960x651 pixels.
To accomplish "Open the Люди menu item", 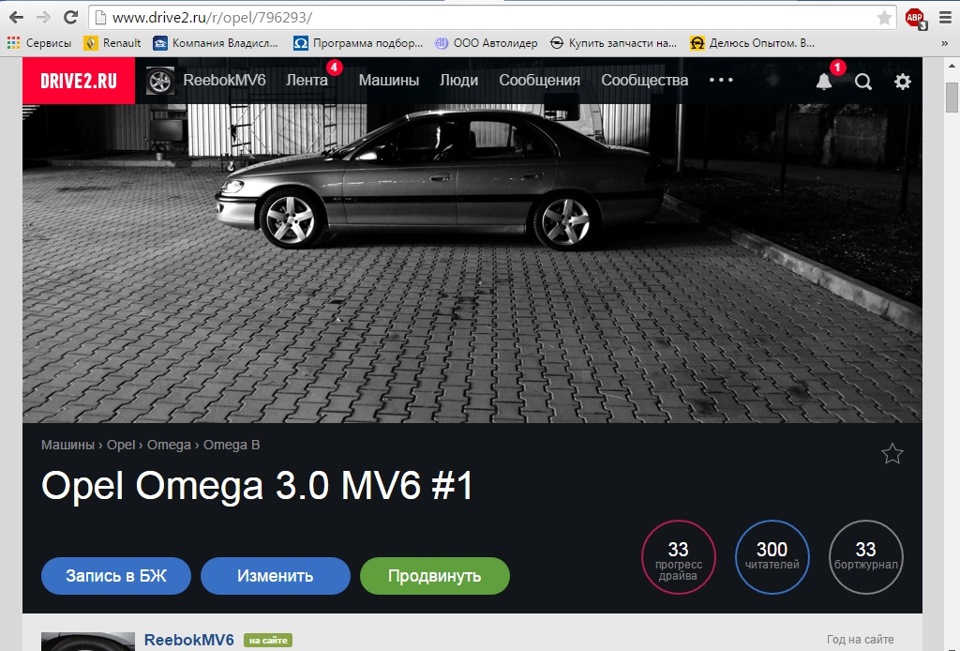I will (459, 80).
